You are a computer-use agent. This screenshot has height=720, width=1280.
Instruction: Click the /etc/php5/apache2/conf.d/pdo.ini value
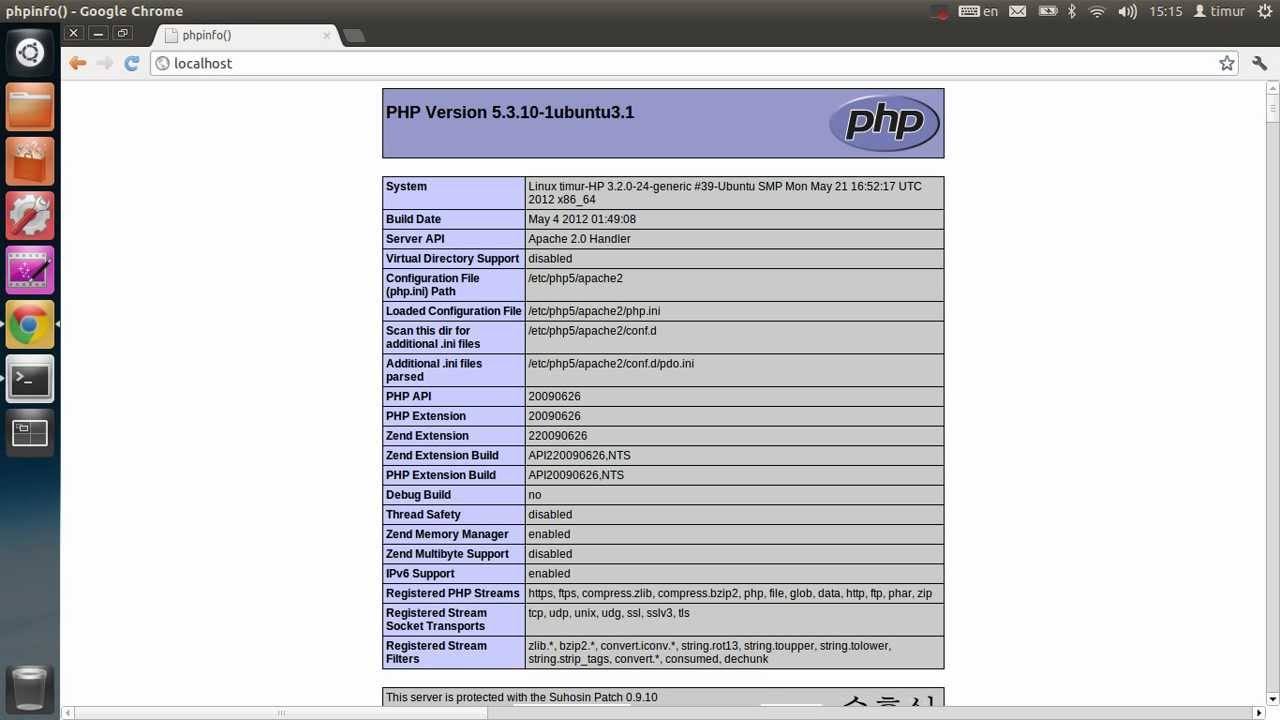click(611, 364)
